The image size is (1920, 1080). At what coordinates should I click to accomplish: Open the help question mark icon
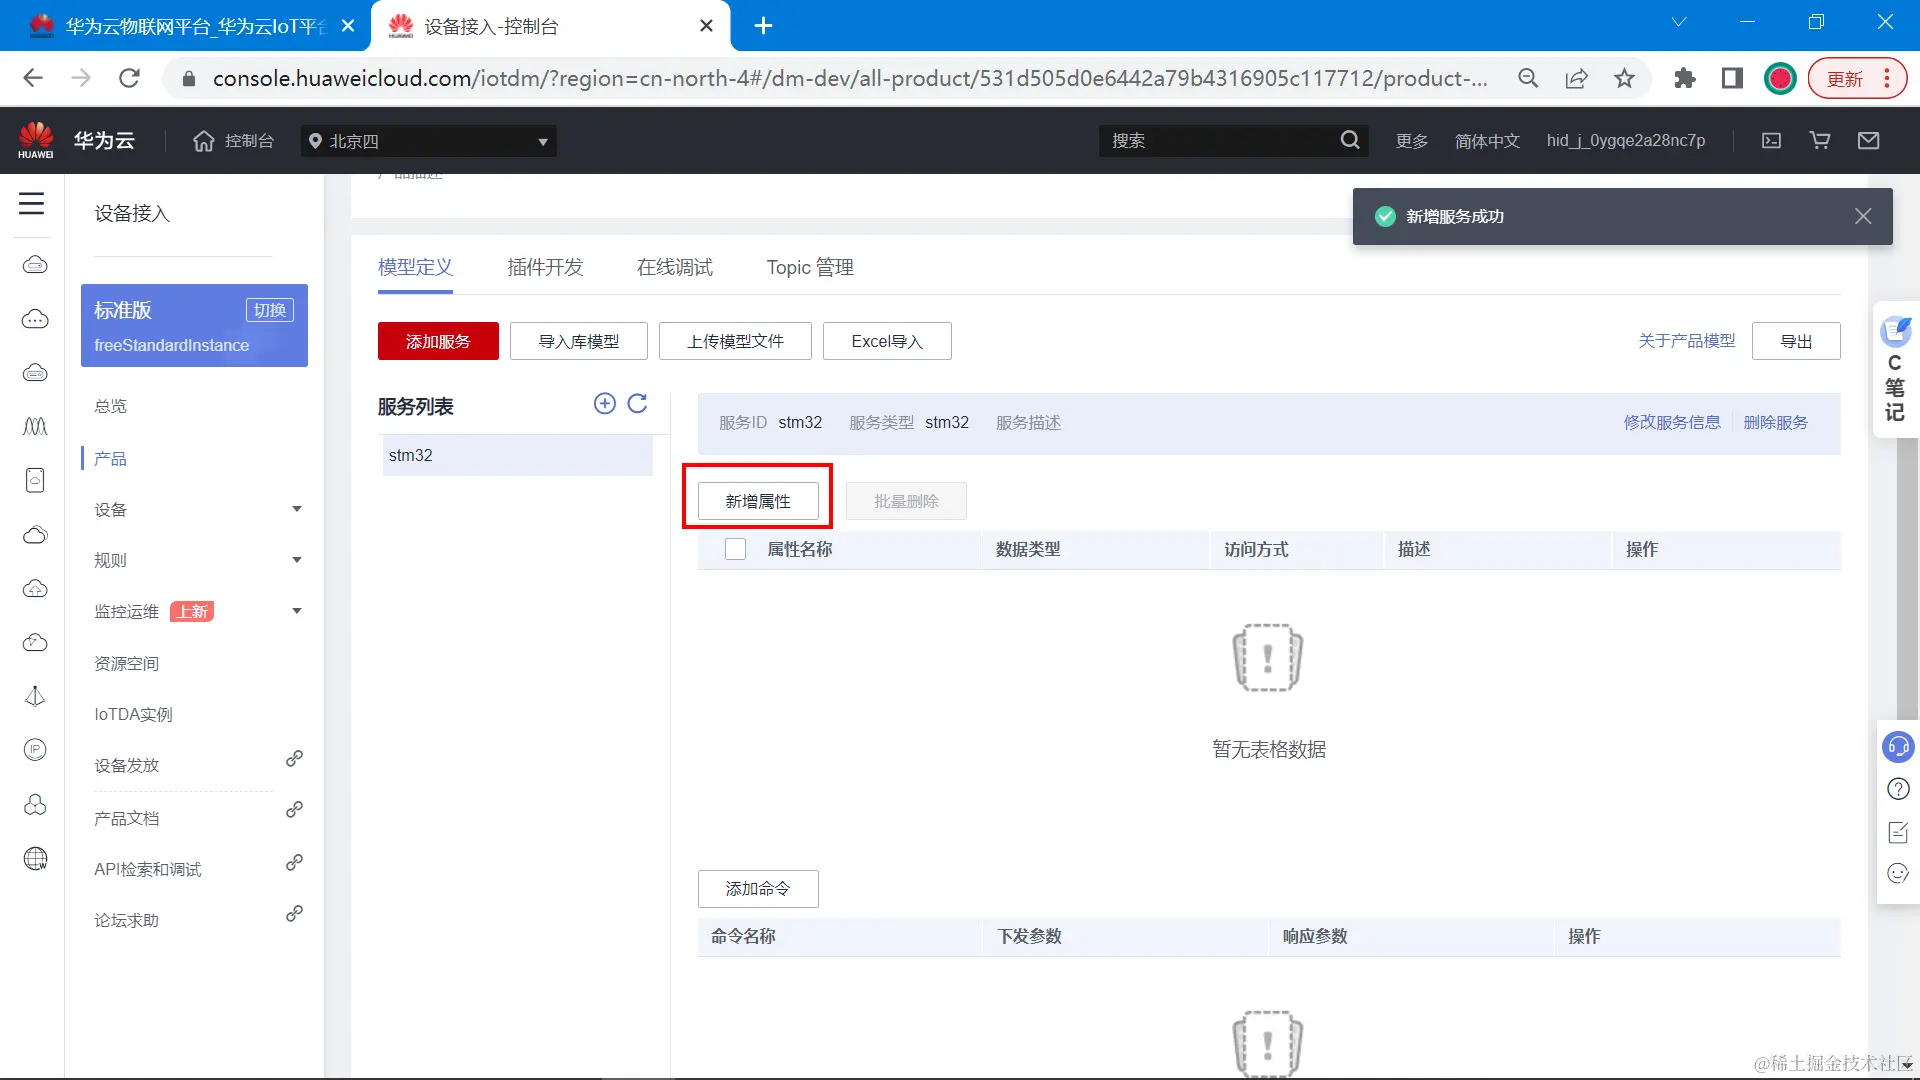coord(1897,789)
